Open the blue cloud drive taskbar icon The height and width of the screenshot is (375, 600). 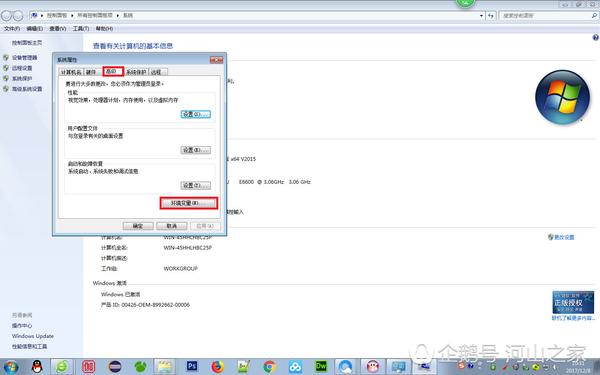295,367
